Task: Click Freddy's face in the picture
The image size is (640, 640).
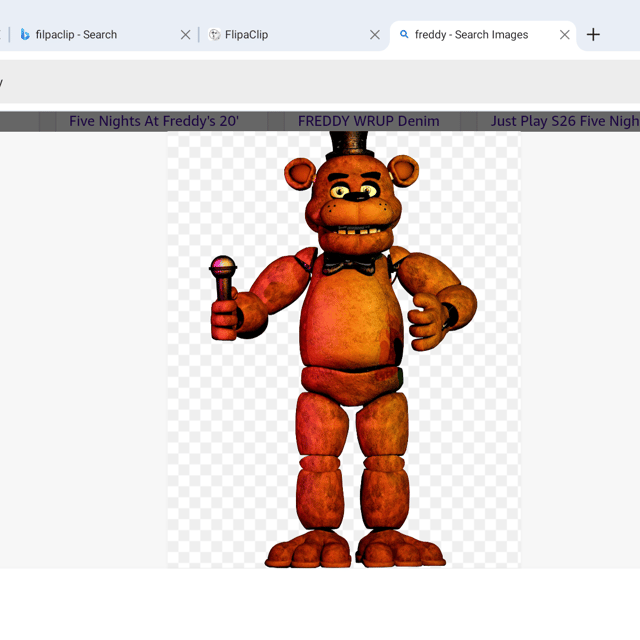Action: point(353,204)
